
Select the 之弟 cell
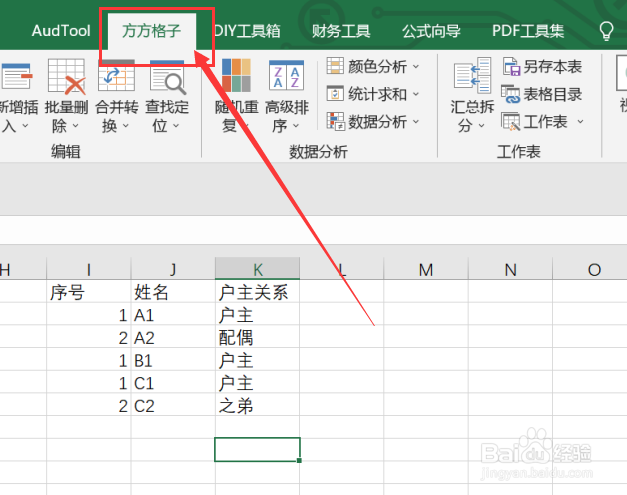[258, 405]
